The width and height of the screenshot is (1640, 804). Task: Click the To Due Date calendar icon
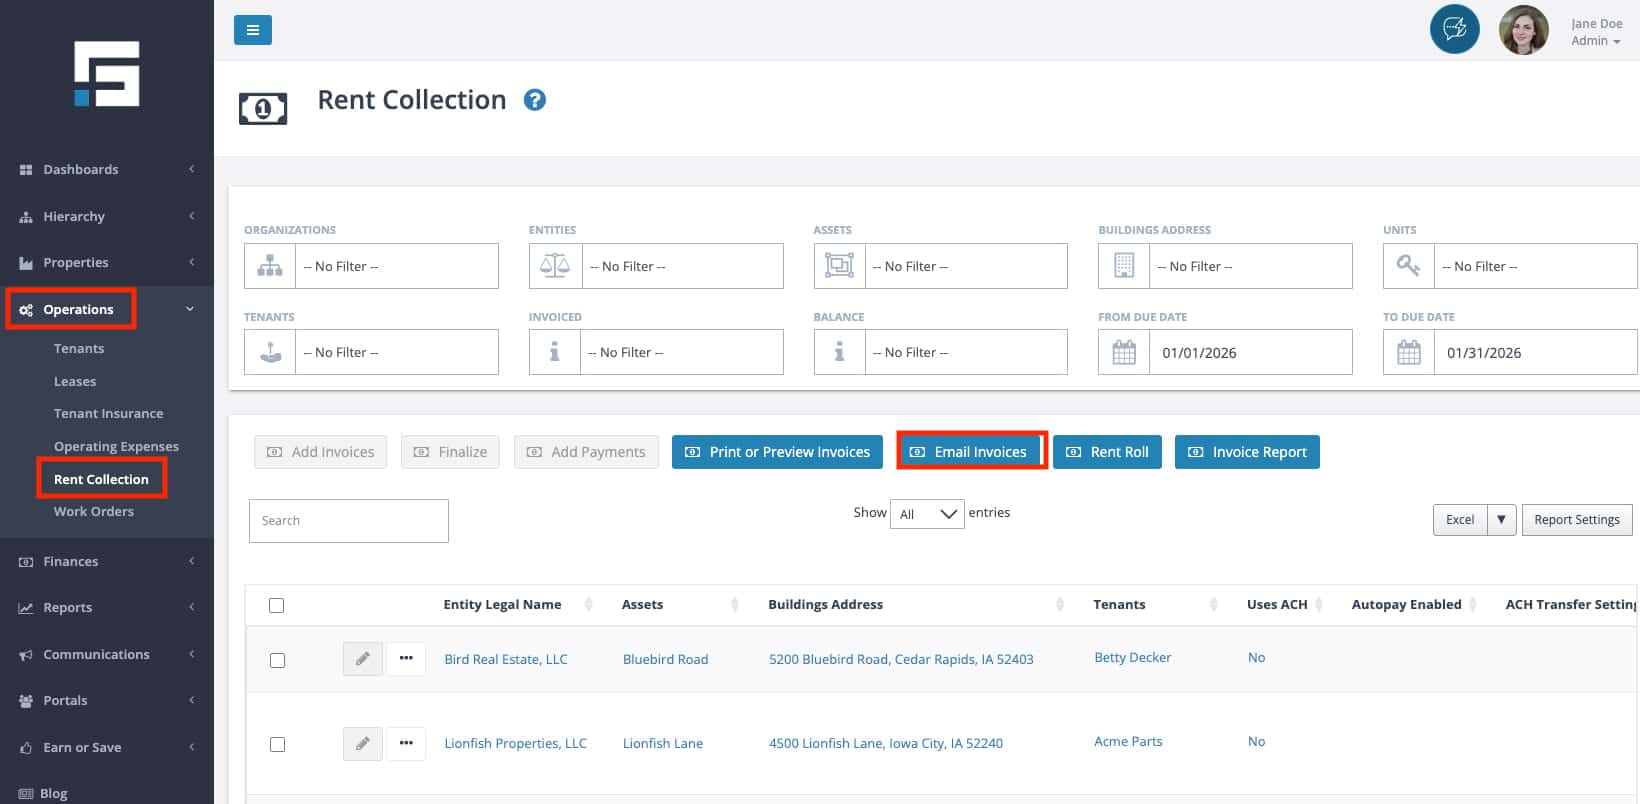(1408, 353)
